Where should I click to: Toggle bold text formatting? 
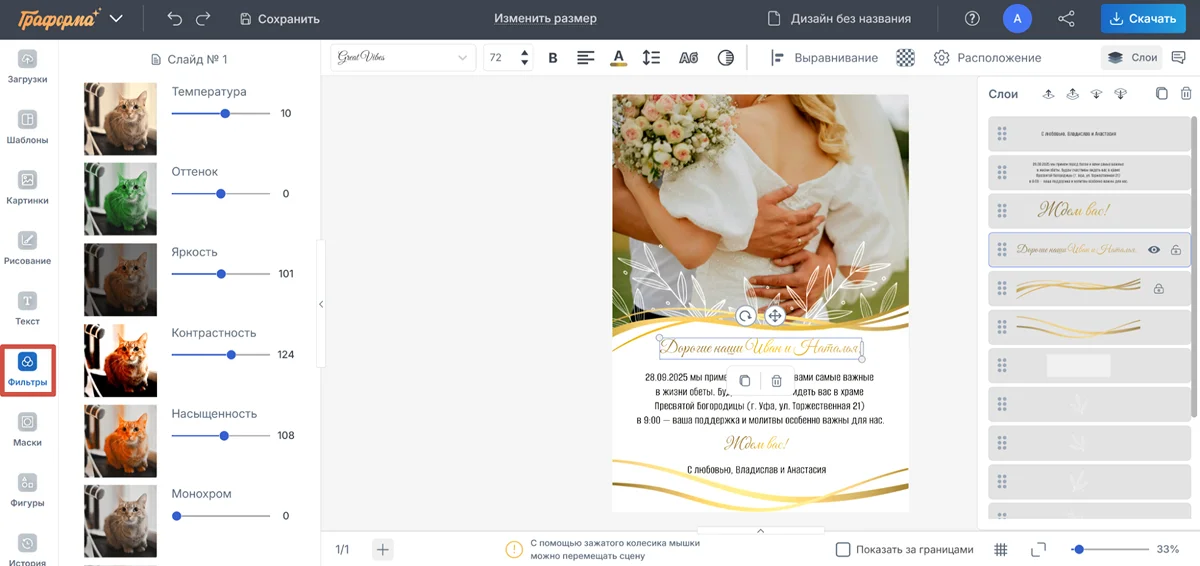(553, 58)
